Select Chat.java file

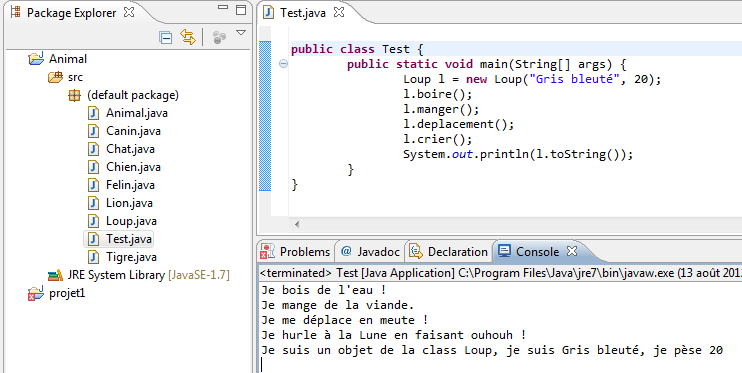coord(130,149)
